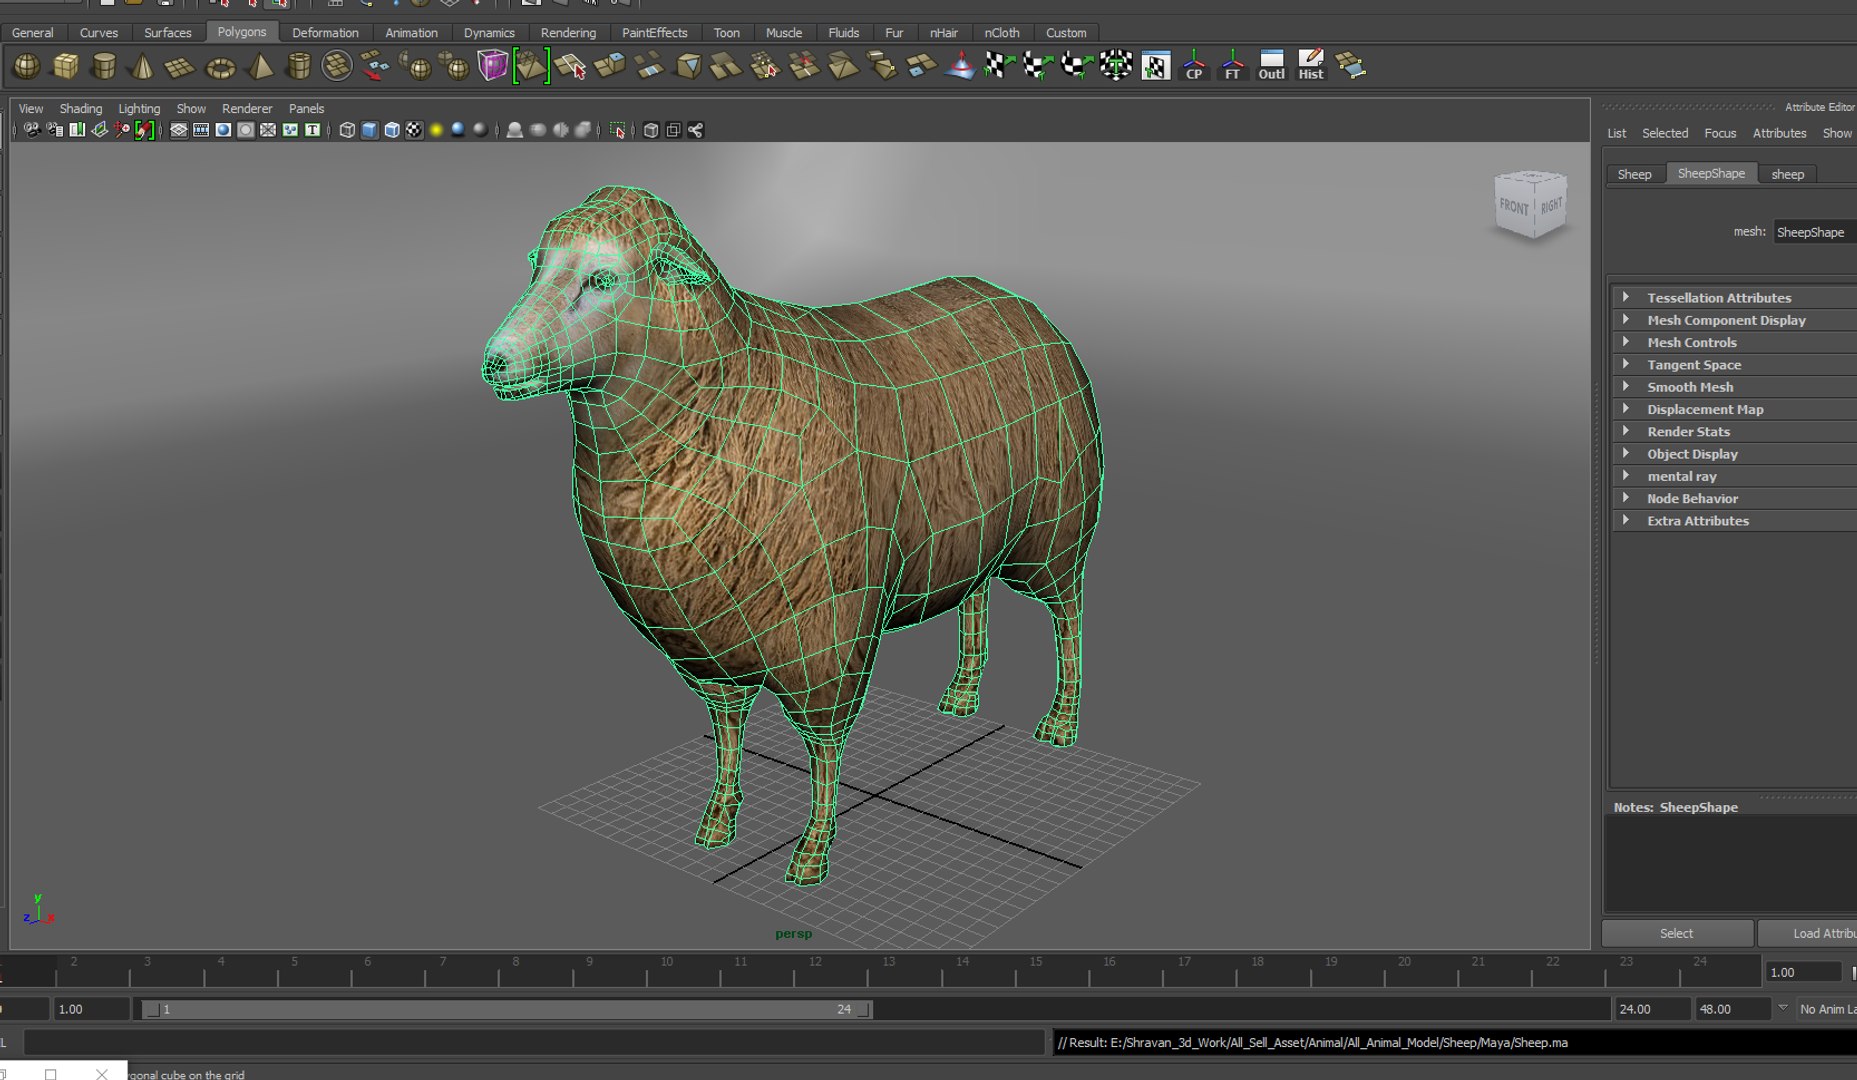Open the Focus menu in Attribute Editor
1857x1080 pixels.
point(1720,133)
